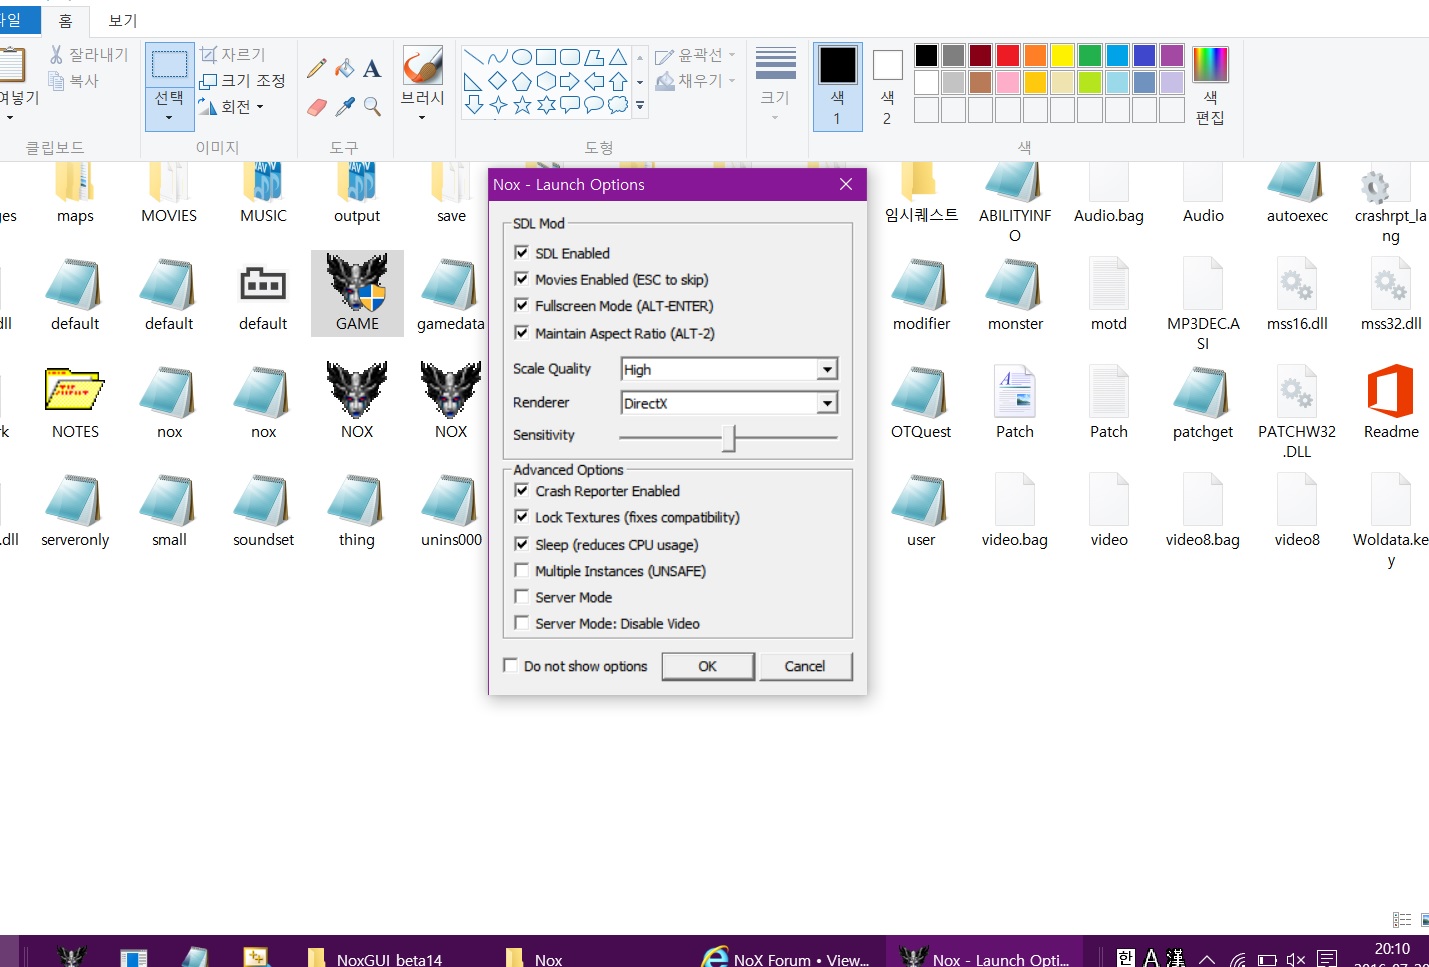This screenshot has width=1429, height=967.
Task: Select the Eraser tool
Action: pyautogui.click(x=317, y=106)
